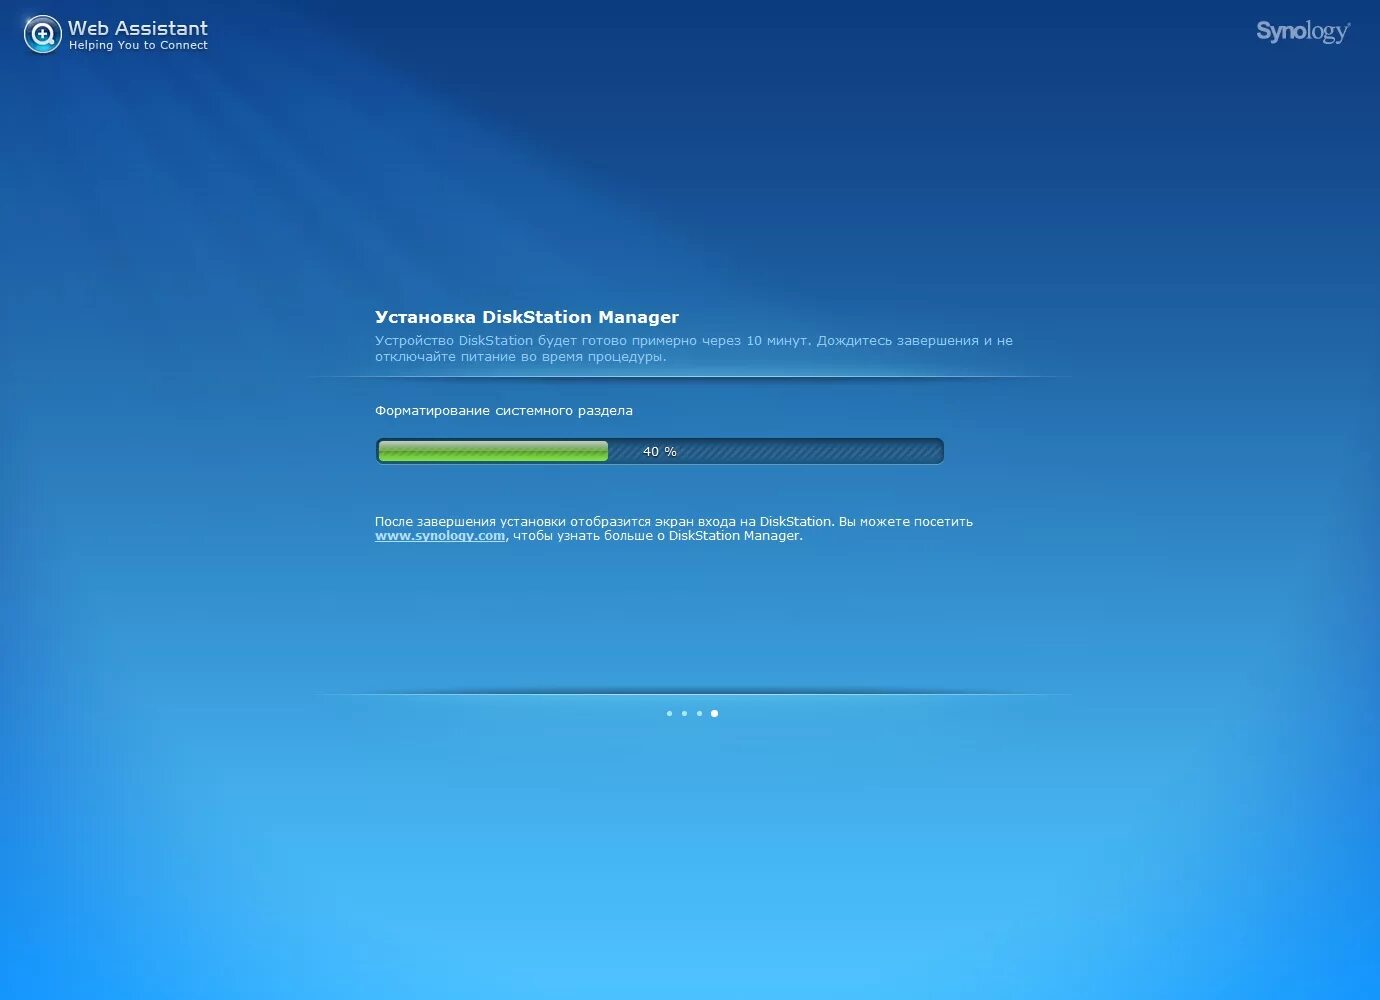
Task: Select the first step indicator dot
Action: [669, 713]
